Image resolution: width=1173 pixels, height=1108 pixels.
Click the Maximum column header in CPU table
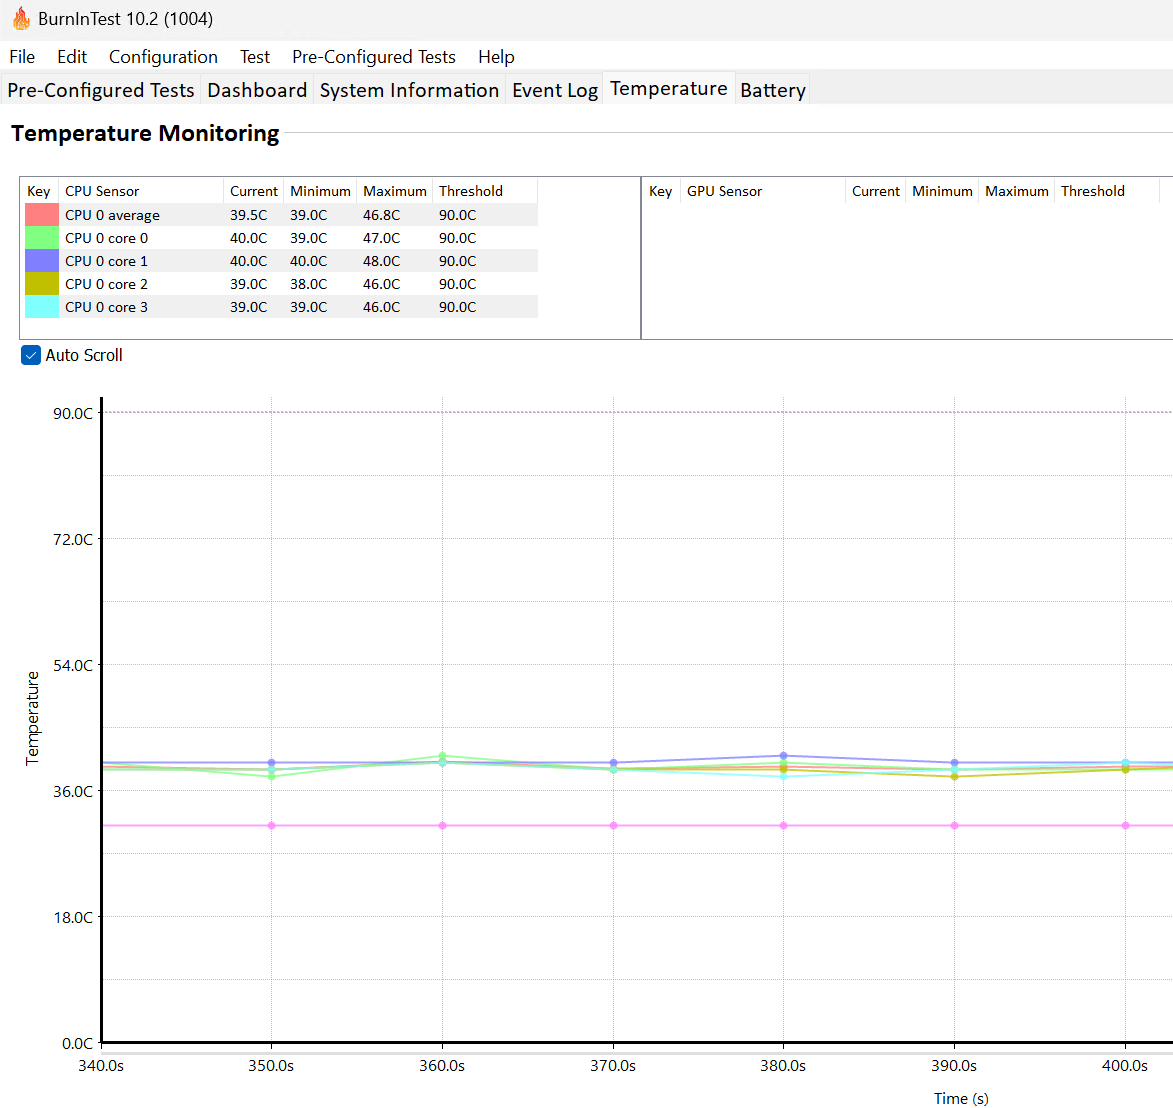click(394, 191)
